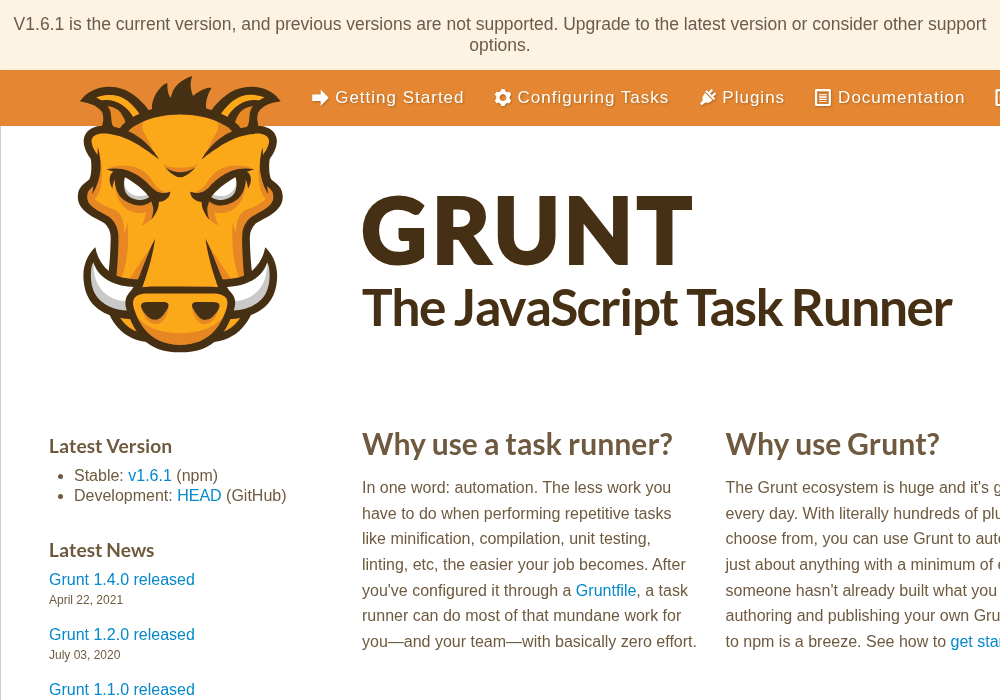Follow the 'get sta' link under Why use Grunt
This screenshot has height=700, width=1000.
(975, 641)
